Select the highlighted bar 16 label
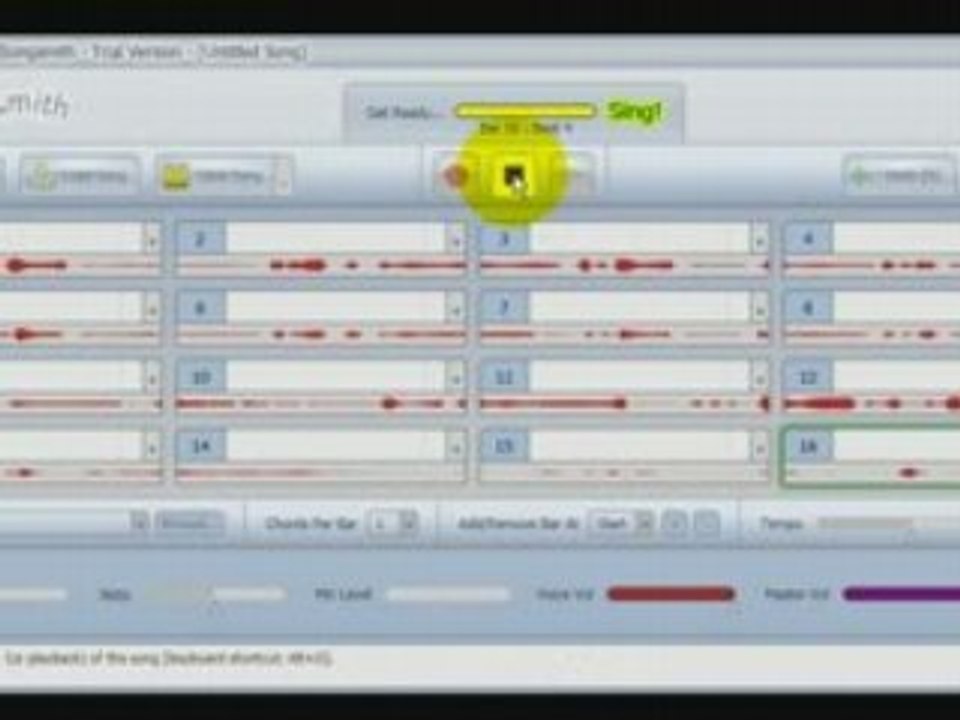Screen dimensions: 960x720 (808, 446)
